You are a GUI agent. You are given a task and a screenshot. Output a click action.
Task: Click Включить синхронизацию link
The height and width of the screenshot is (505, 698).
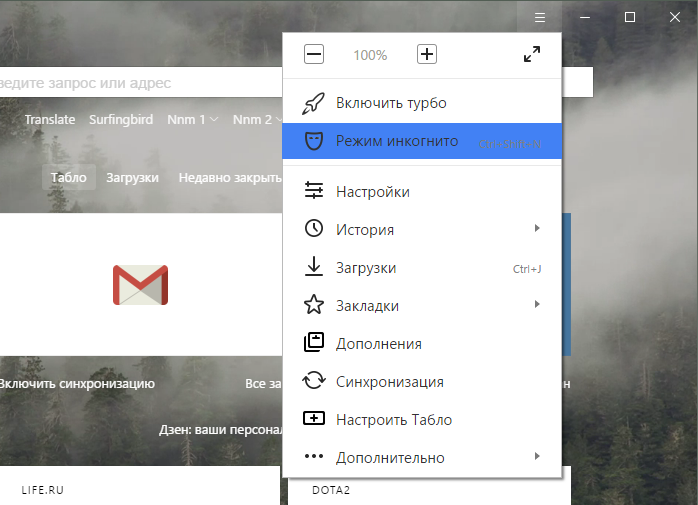tap(77, 383)
